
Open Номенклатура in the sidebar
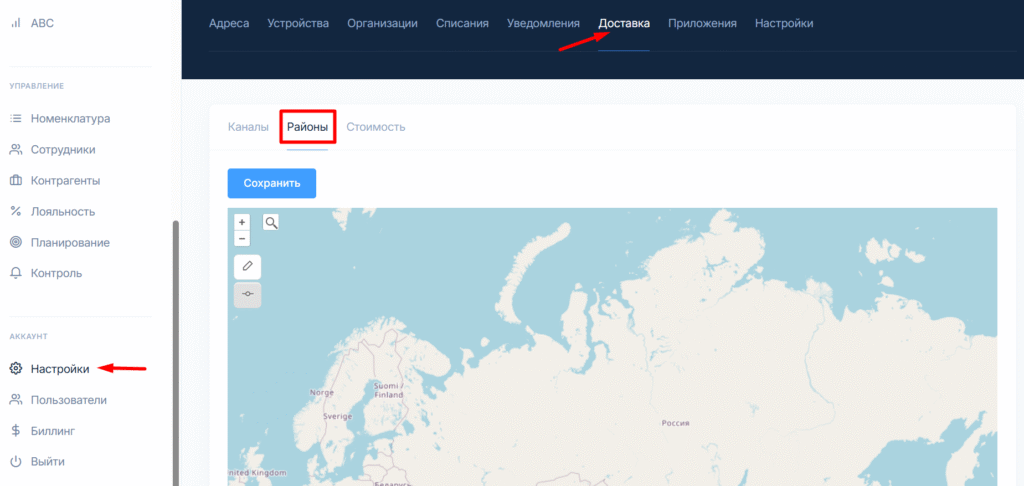[70, 119]
